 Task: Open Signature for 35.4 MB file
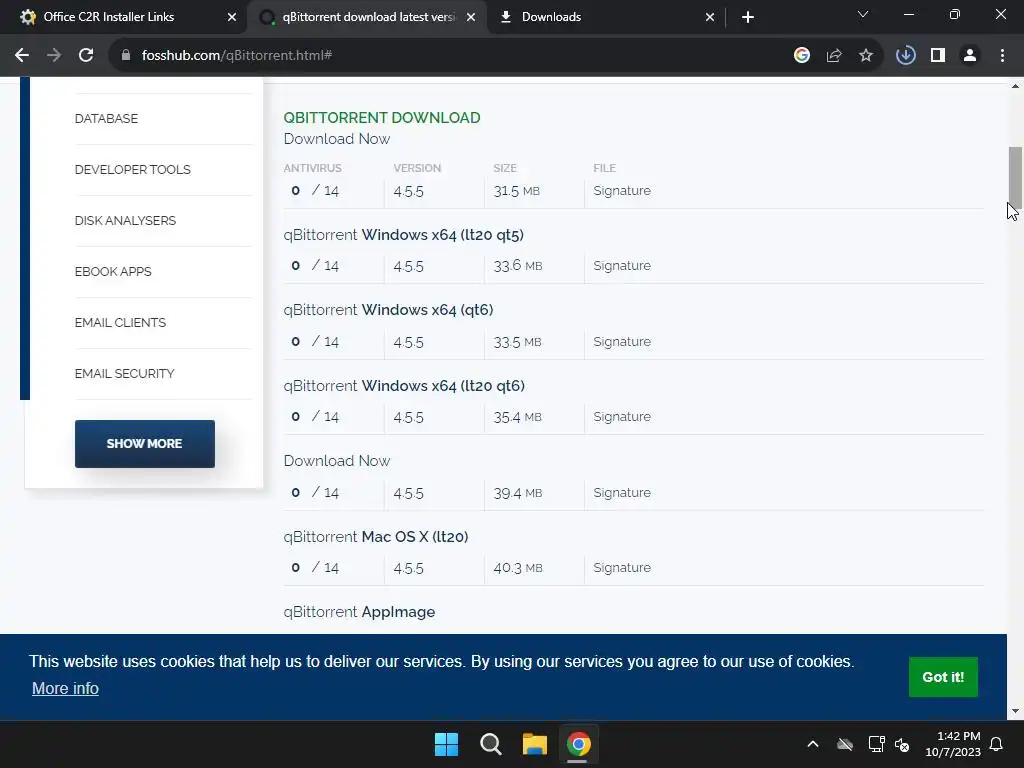pos(622,417)
